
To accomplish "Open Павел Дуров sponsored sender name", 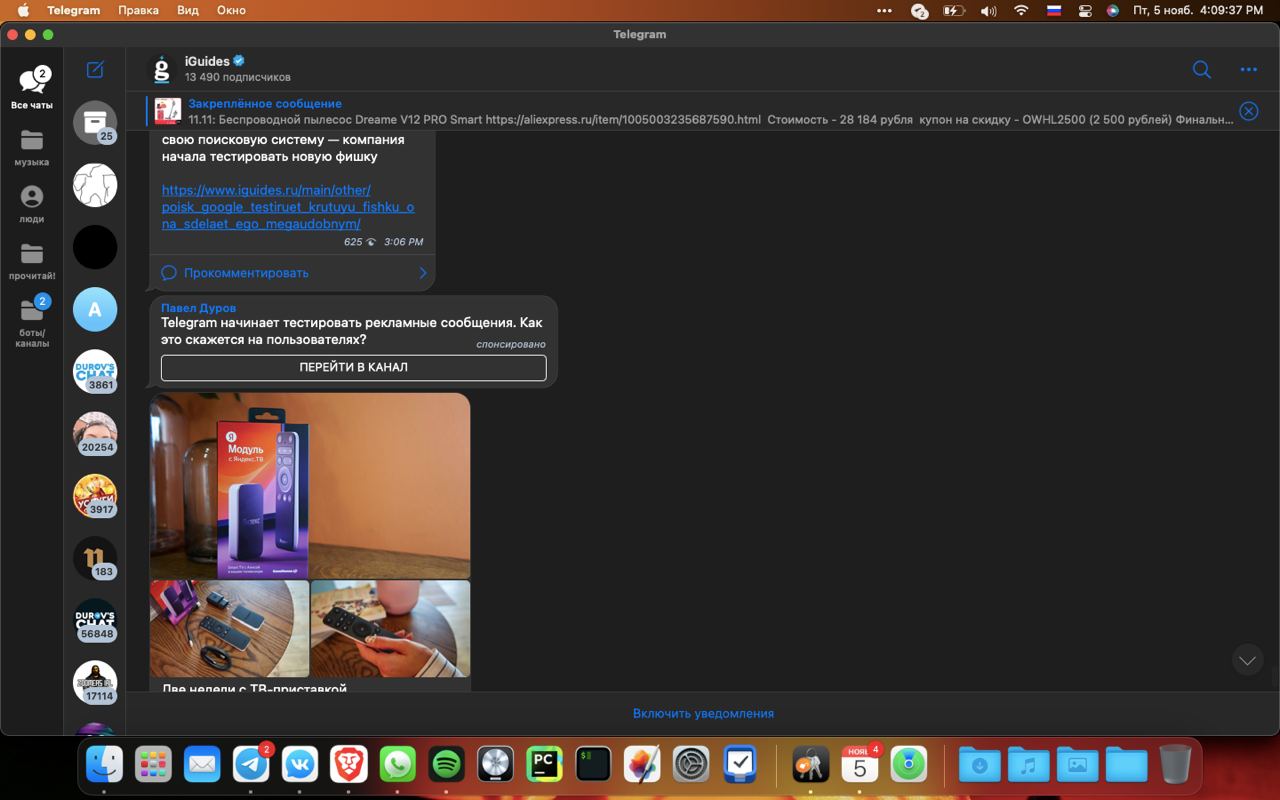I will (x=199, y=308).
